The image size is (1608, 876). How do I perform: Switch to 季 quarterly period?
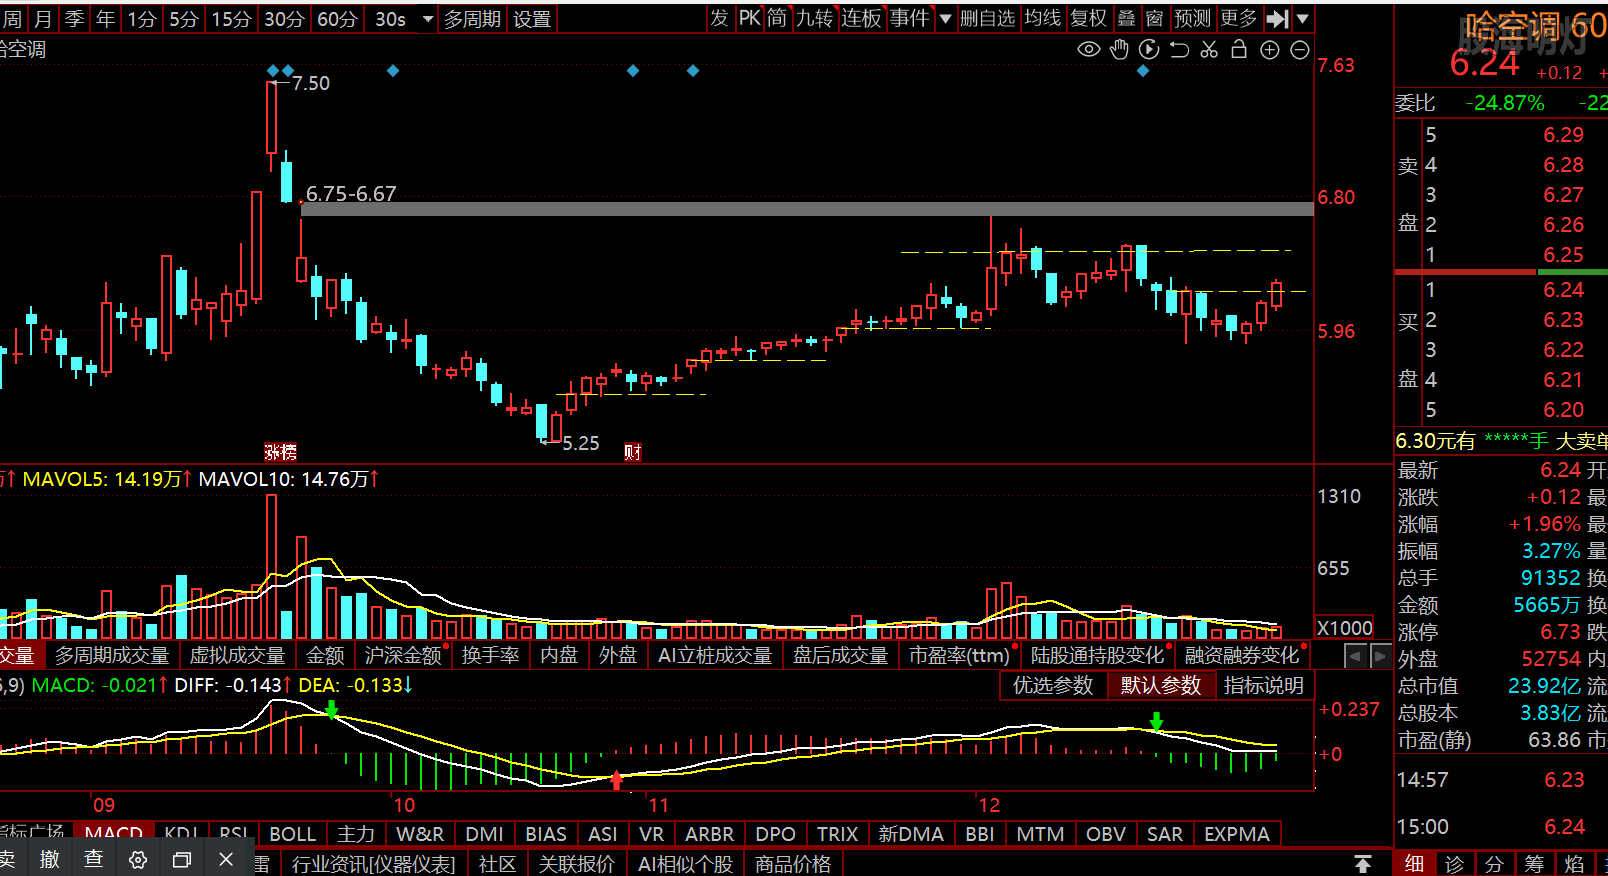coord(74,19)
